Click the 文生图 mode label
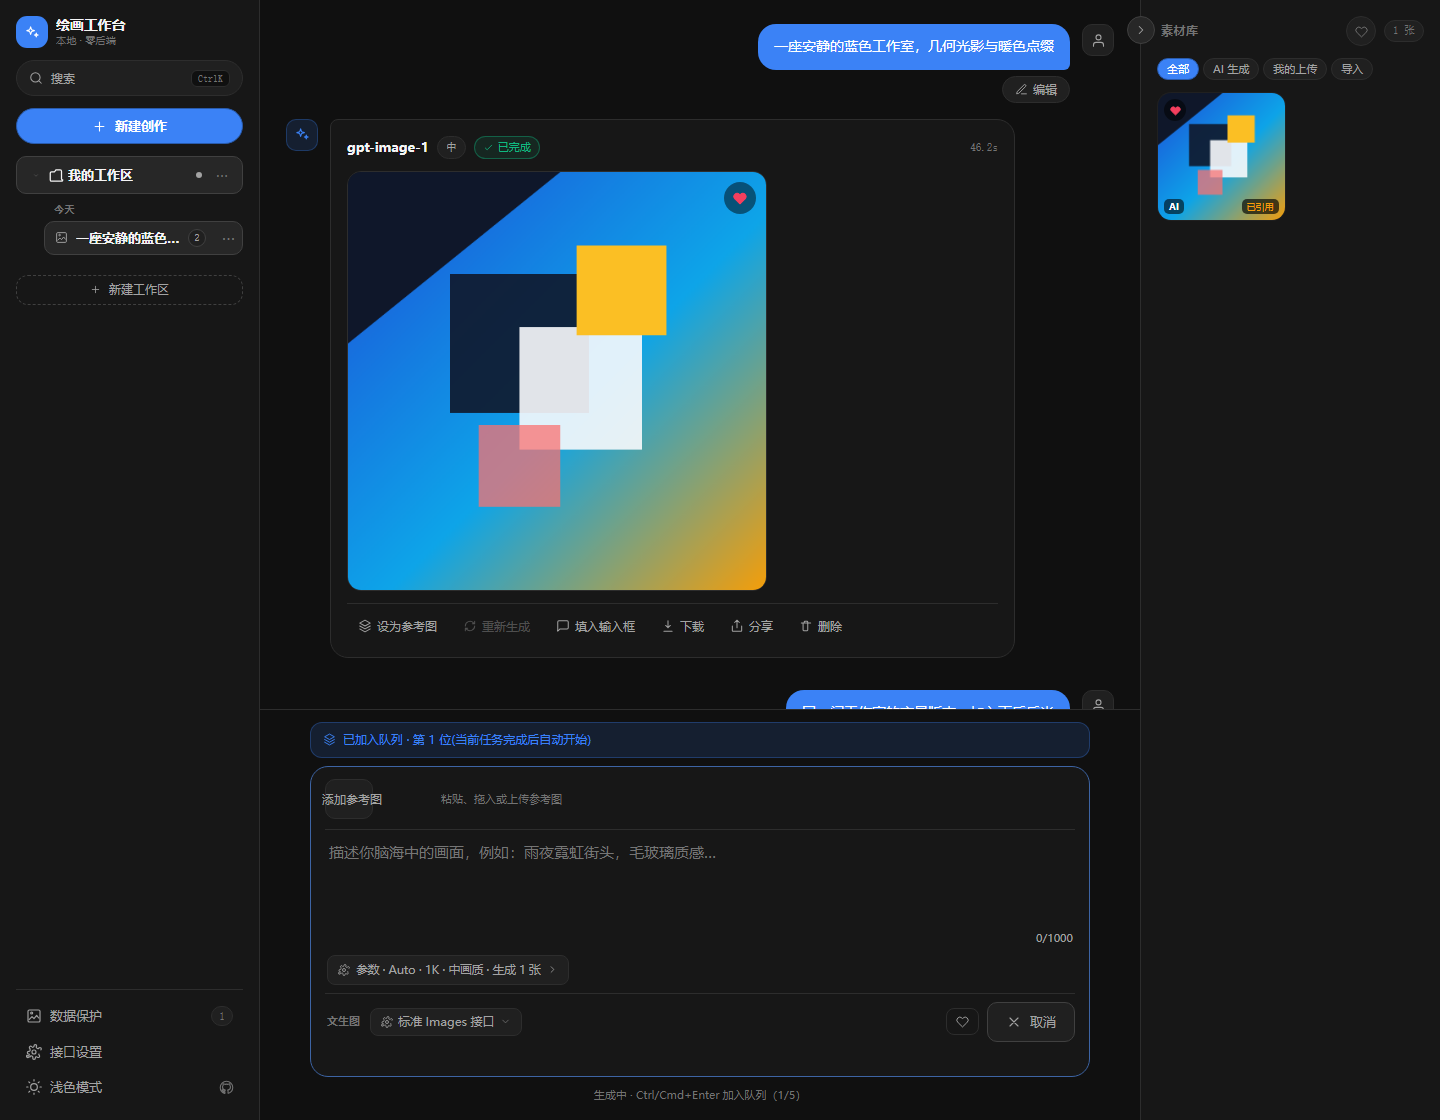Viewport: 1440px width, 1120px height. pos(343,1022)
